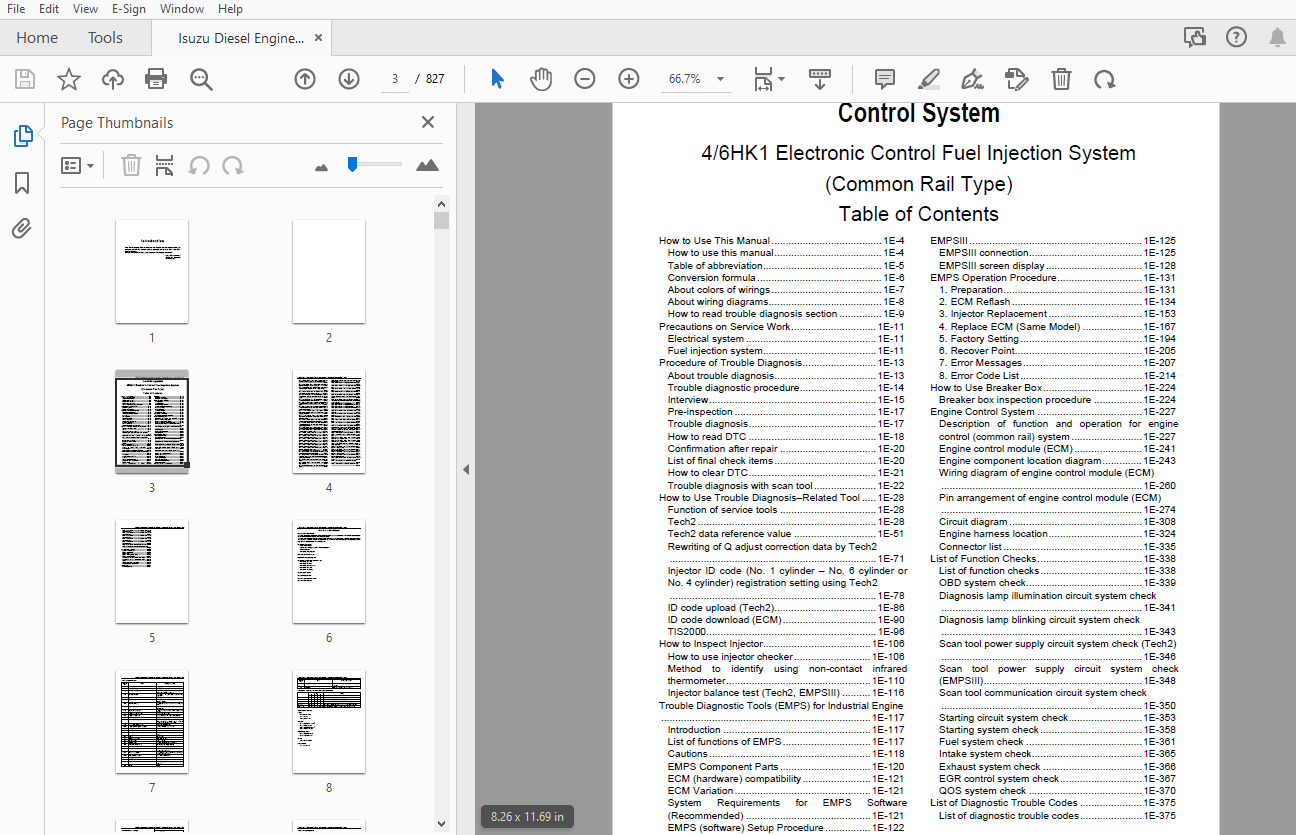Collapse the navigation pane arrow
The width and height of the screenshot is (1296, 835).
[x=466, y=469]
